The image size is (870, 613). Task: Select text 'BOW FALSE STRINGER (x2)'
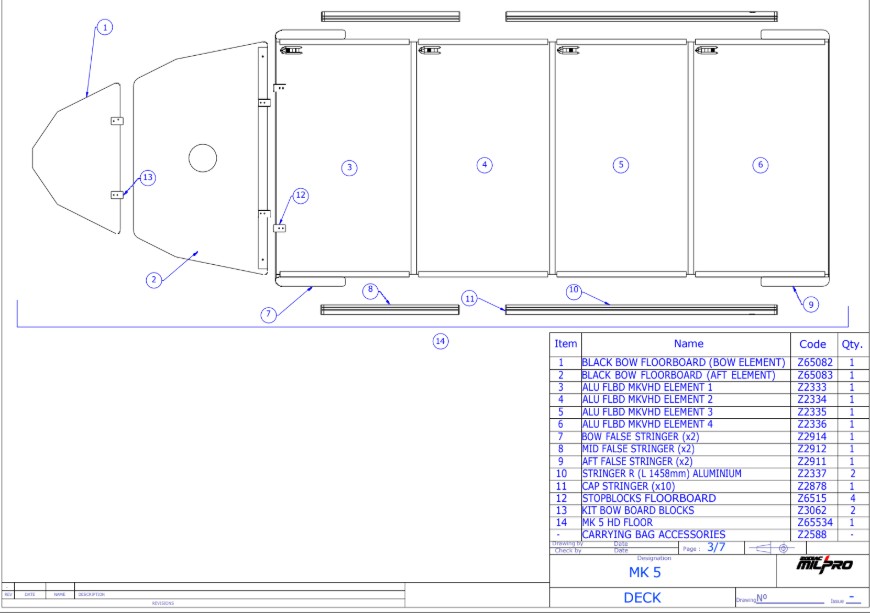click(640, 437)
